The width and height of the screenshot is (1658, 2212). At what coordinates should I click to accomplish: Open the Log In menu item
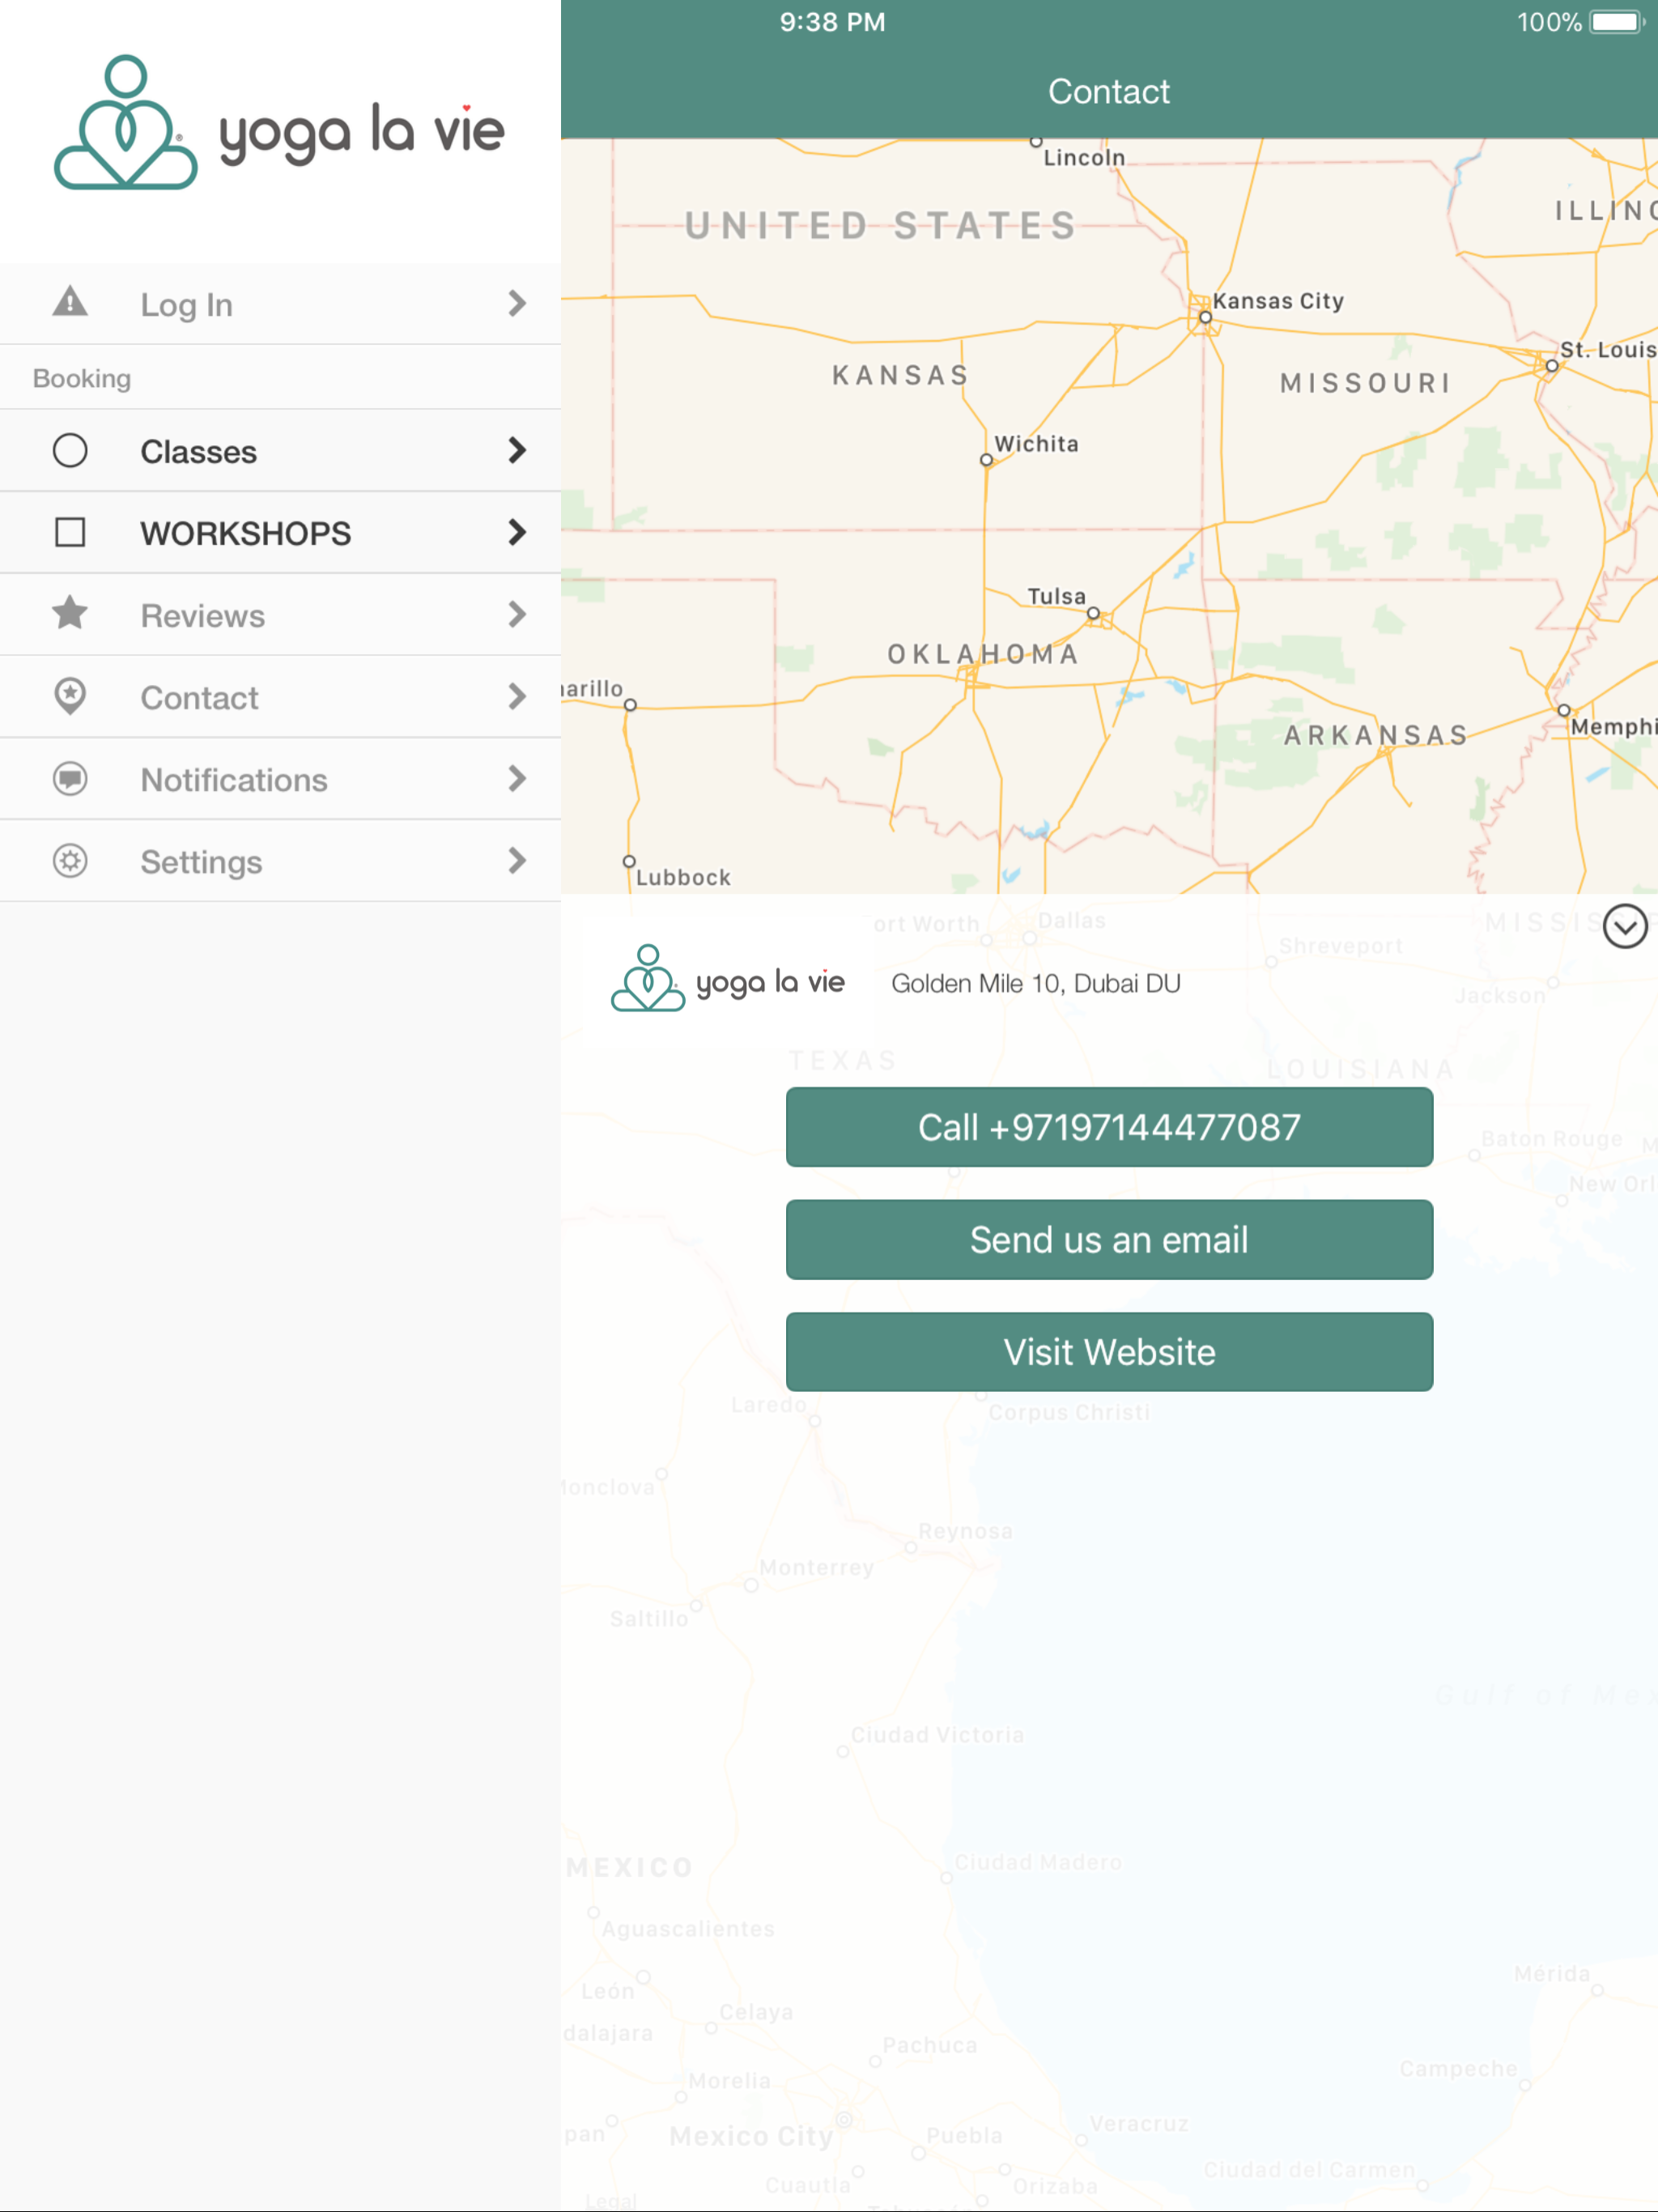point(280,303)
